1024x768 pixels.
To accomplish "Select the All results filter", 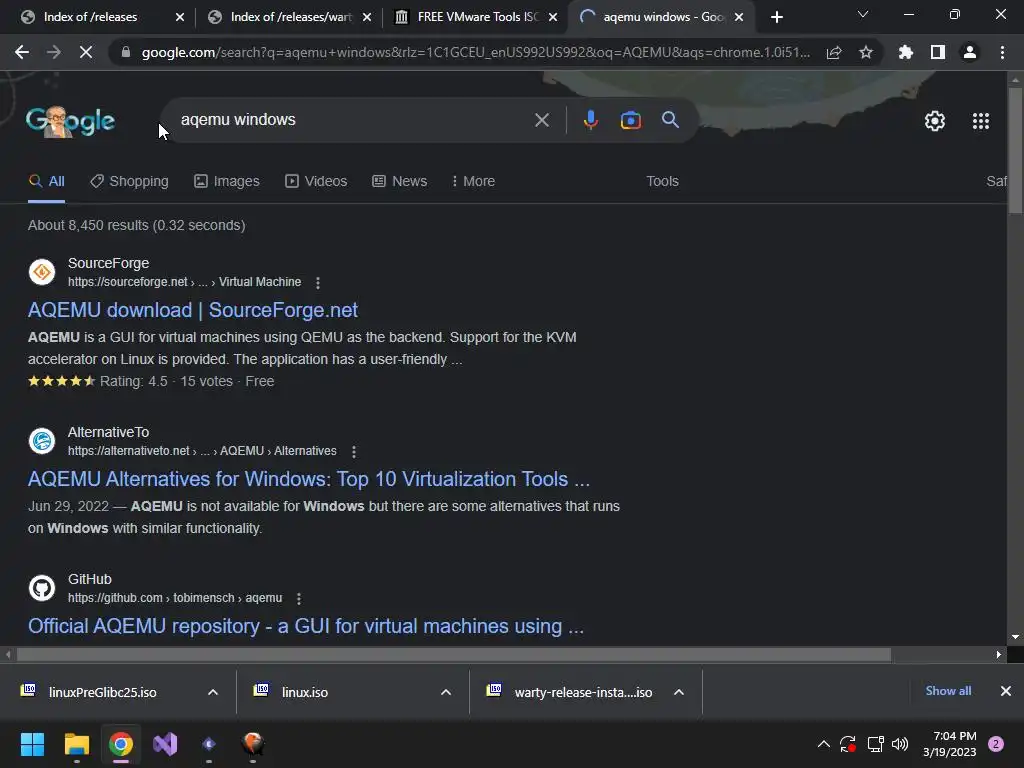I will point(46,181).
